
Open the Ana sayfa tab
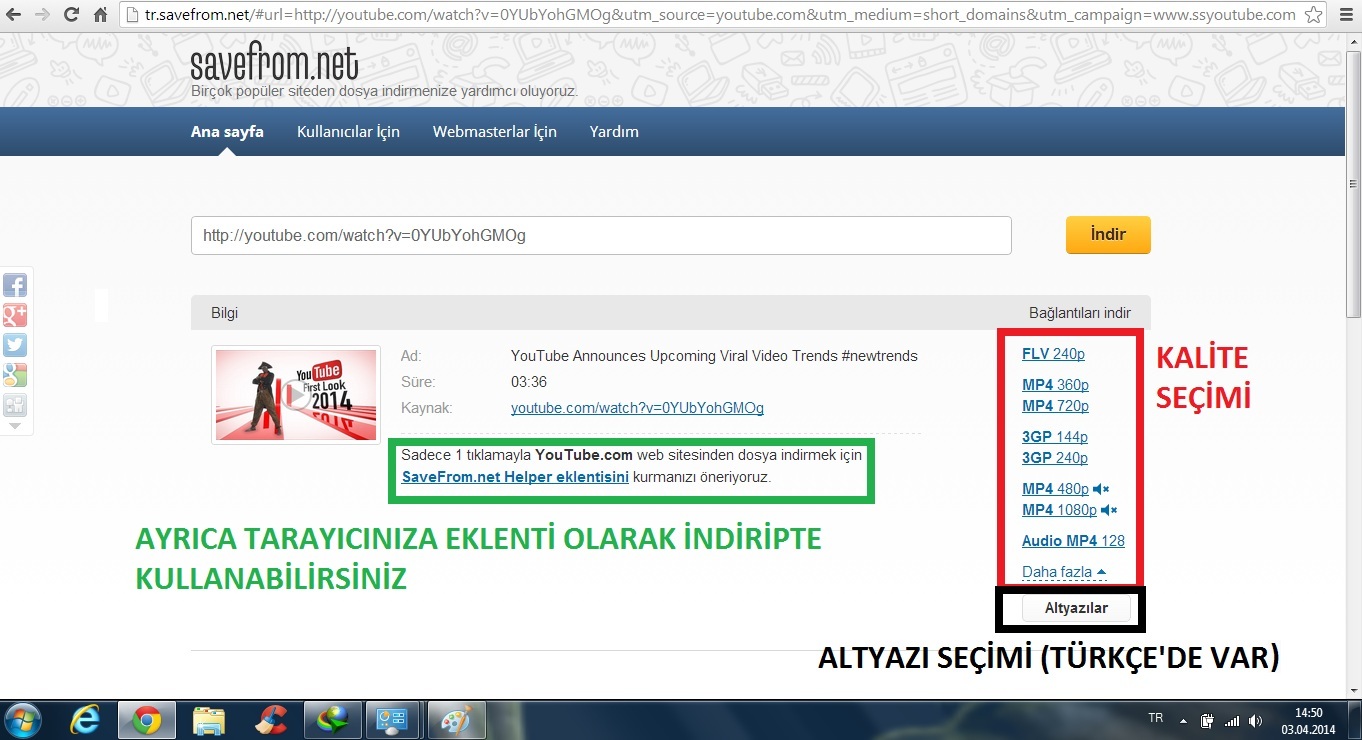pos(227,131)
